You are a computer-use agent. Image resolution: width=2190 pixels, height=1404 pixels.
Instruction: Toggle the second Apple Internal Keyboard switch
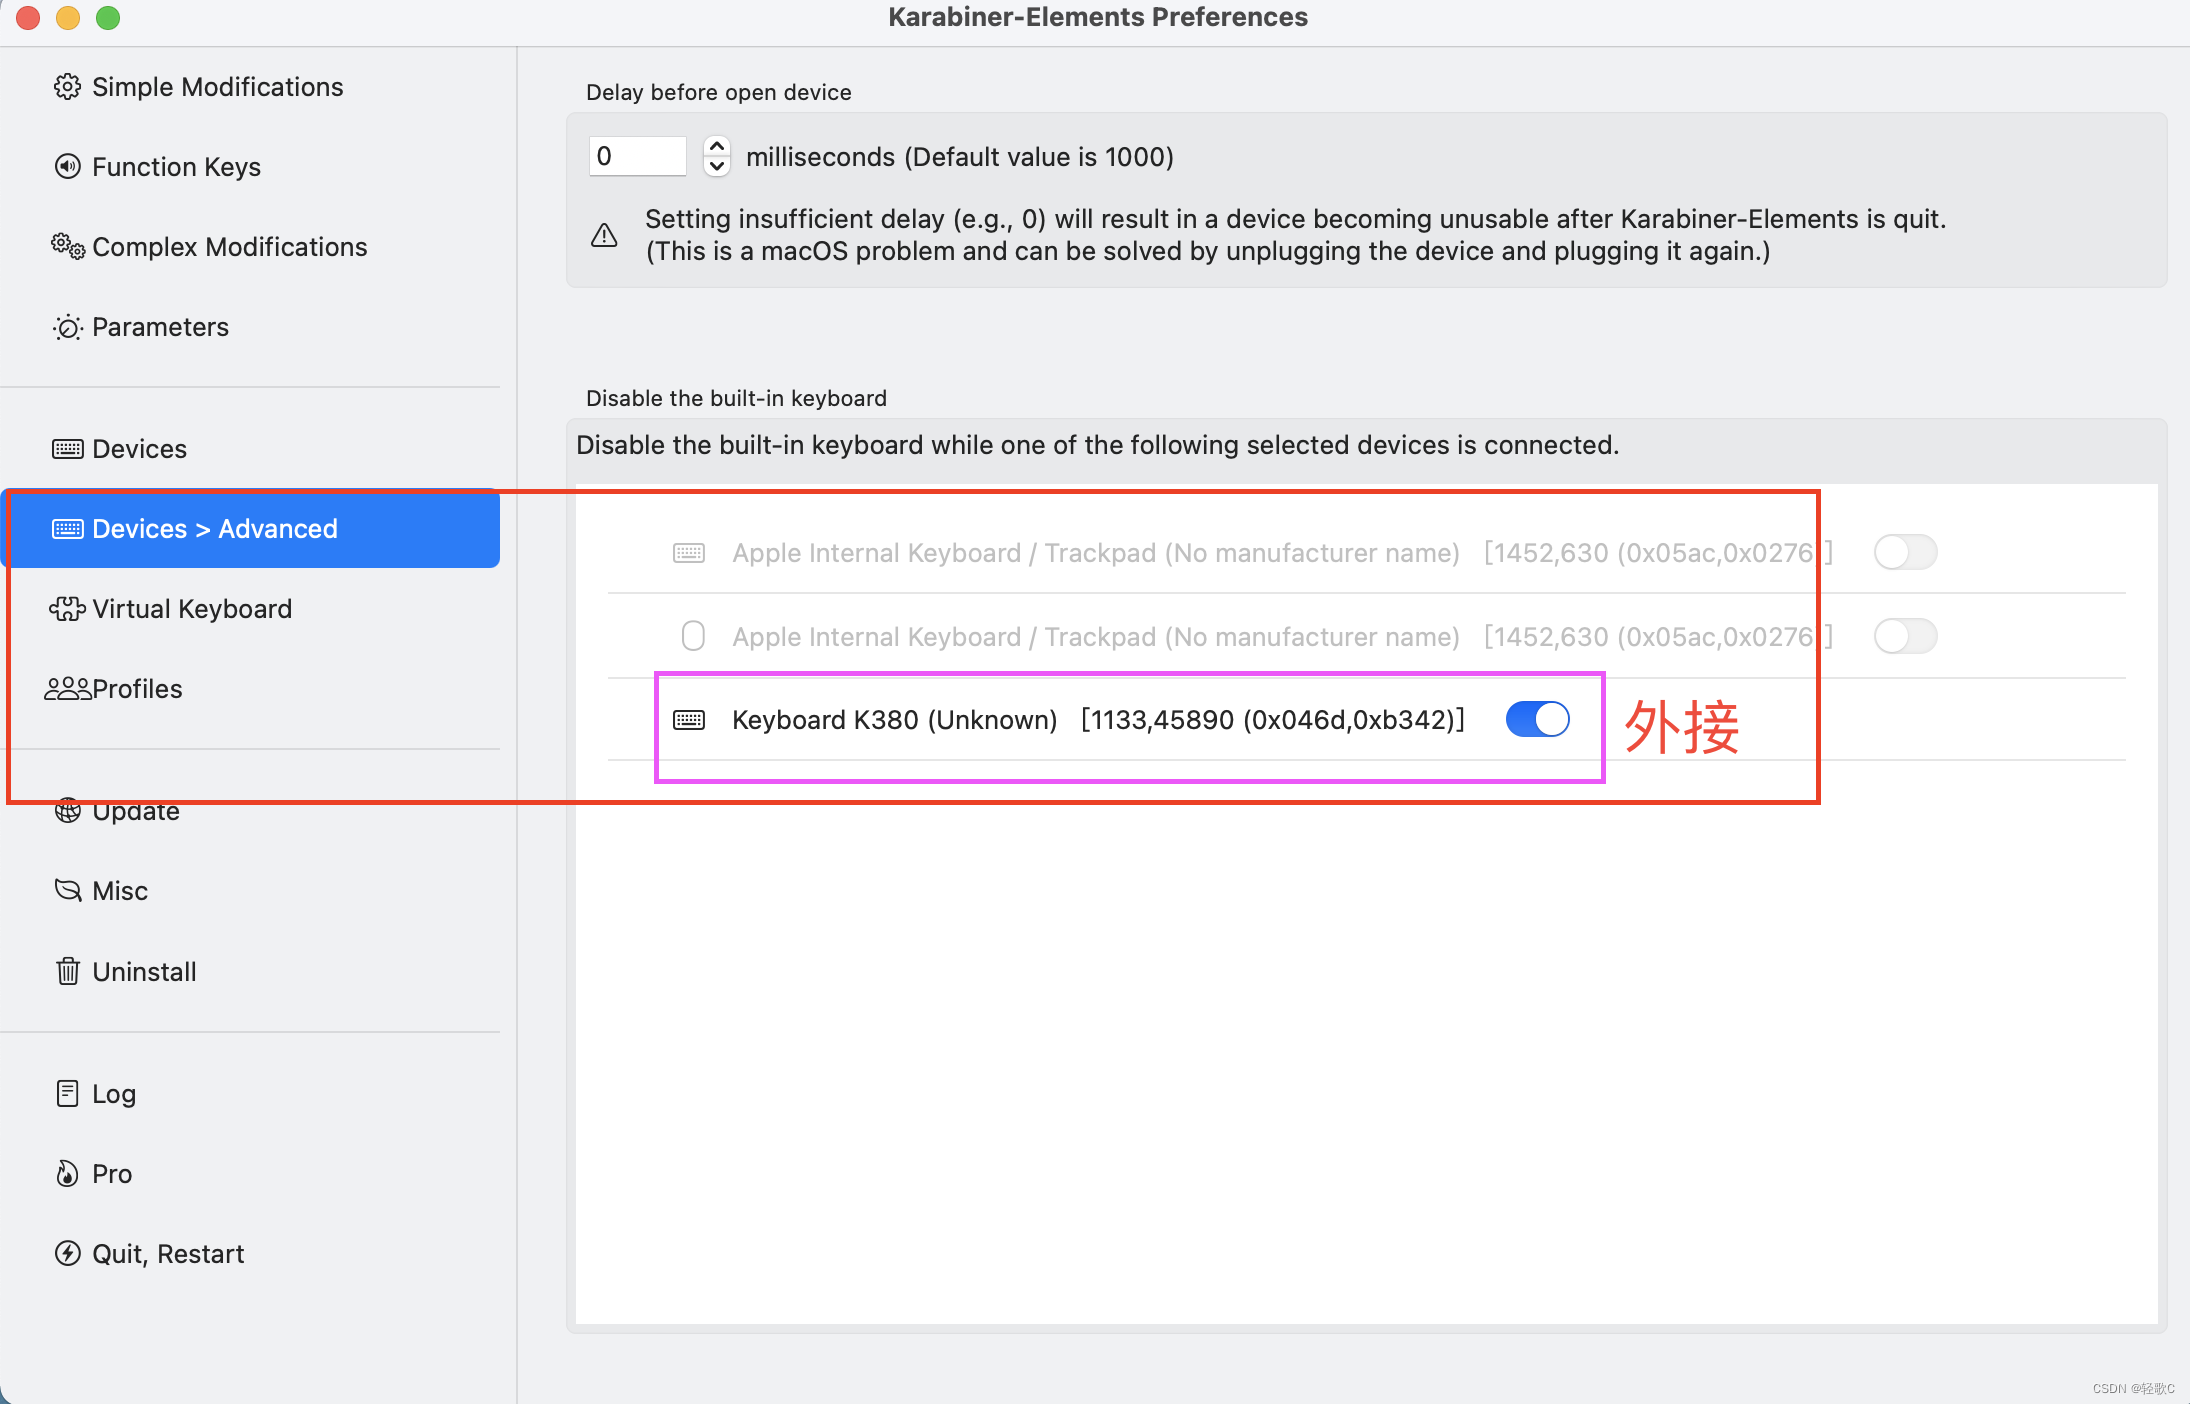tap(1904, 636)
